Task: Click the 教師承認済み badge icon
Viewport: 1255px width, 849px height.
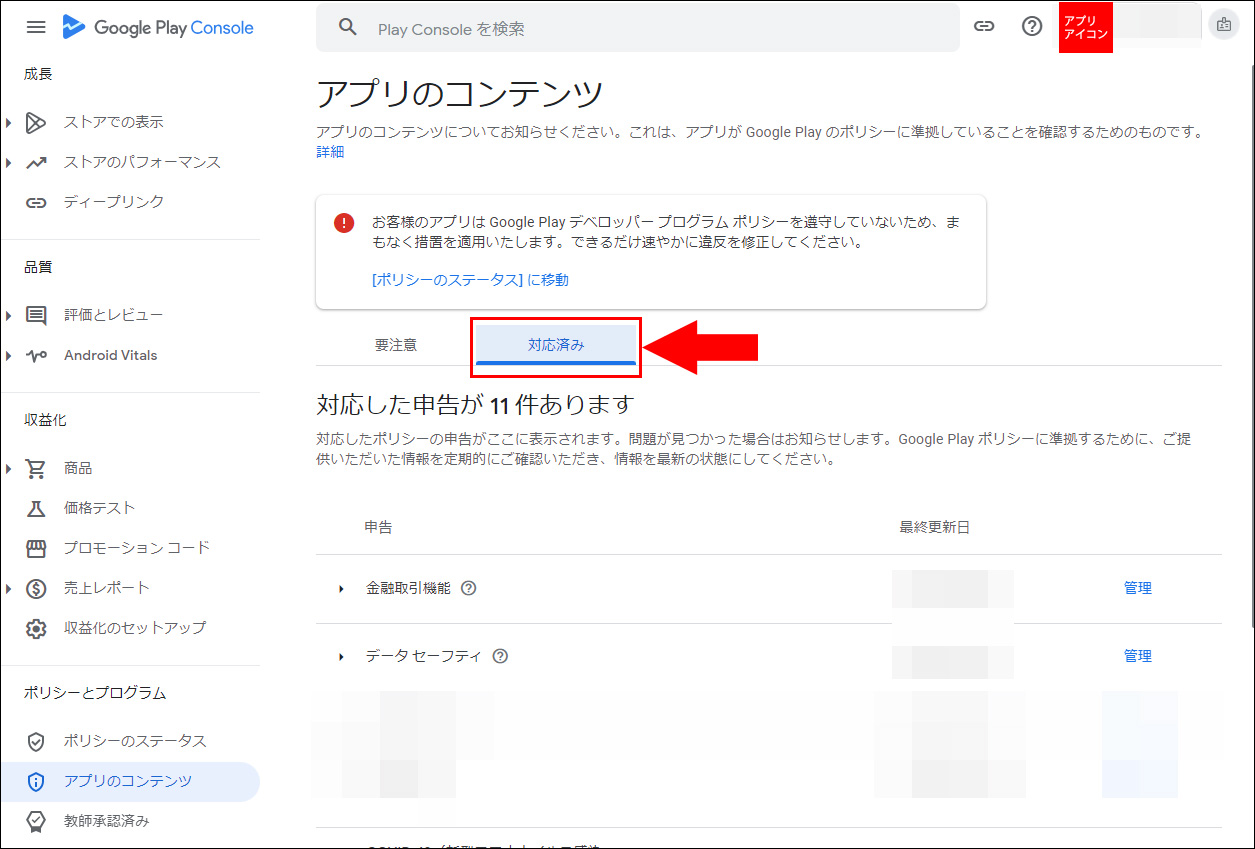Action: pyautogui.click(x=36, y=821)
